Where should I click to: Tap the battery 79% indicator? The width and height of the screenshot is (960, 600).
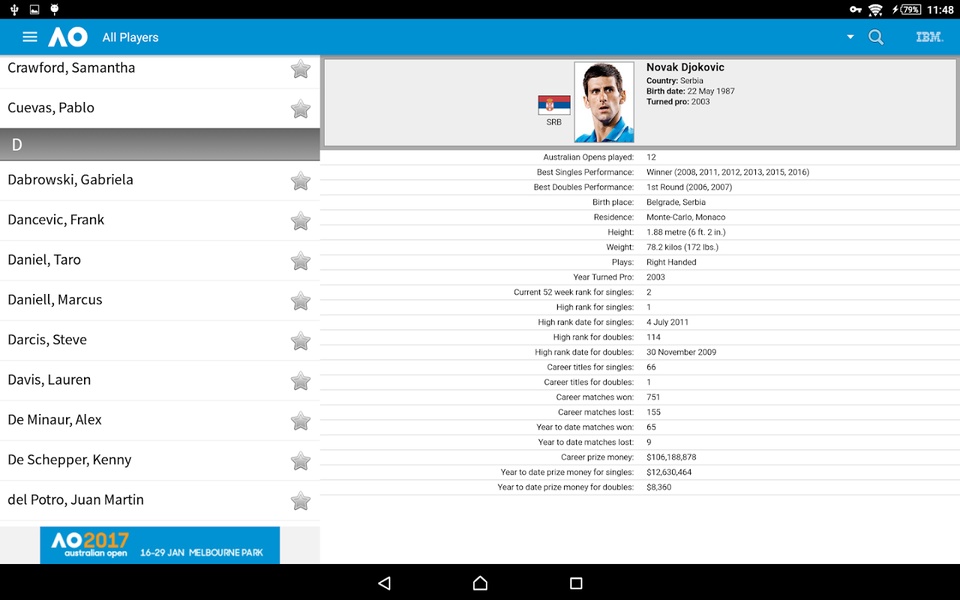tap(907, 9)
